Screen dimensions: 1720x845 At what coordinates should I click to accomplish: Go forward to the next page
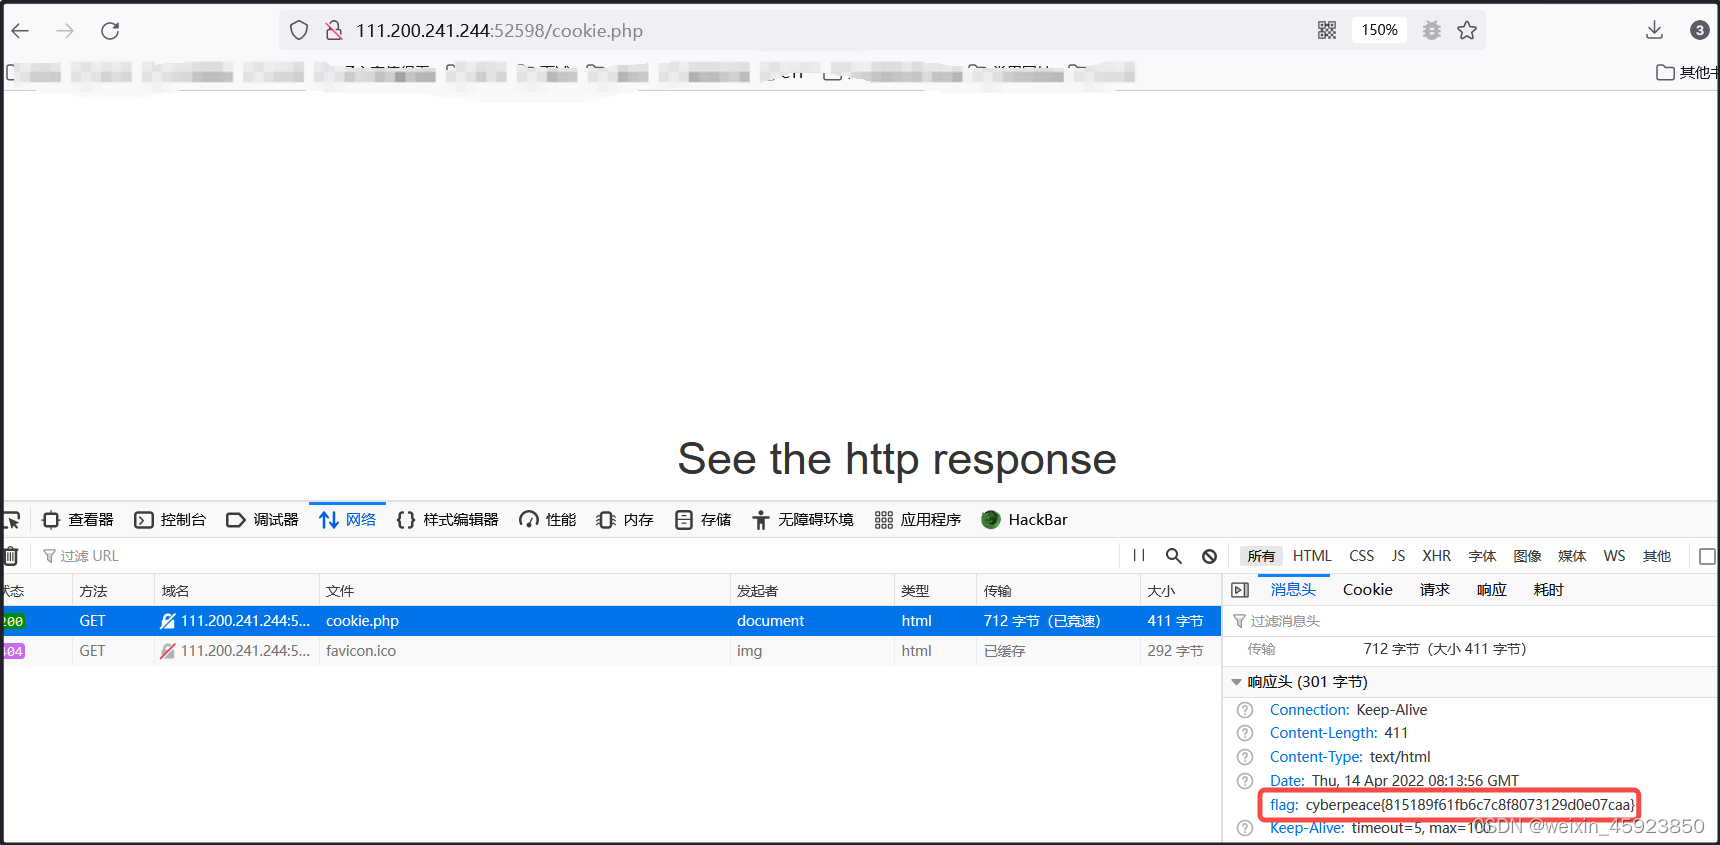(x=65, y=31)
